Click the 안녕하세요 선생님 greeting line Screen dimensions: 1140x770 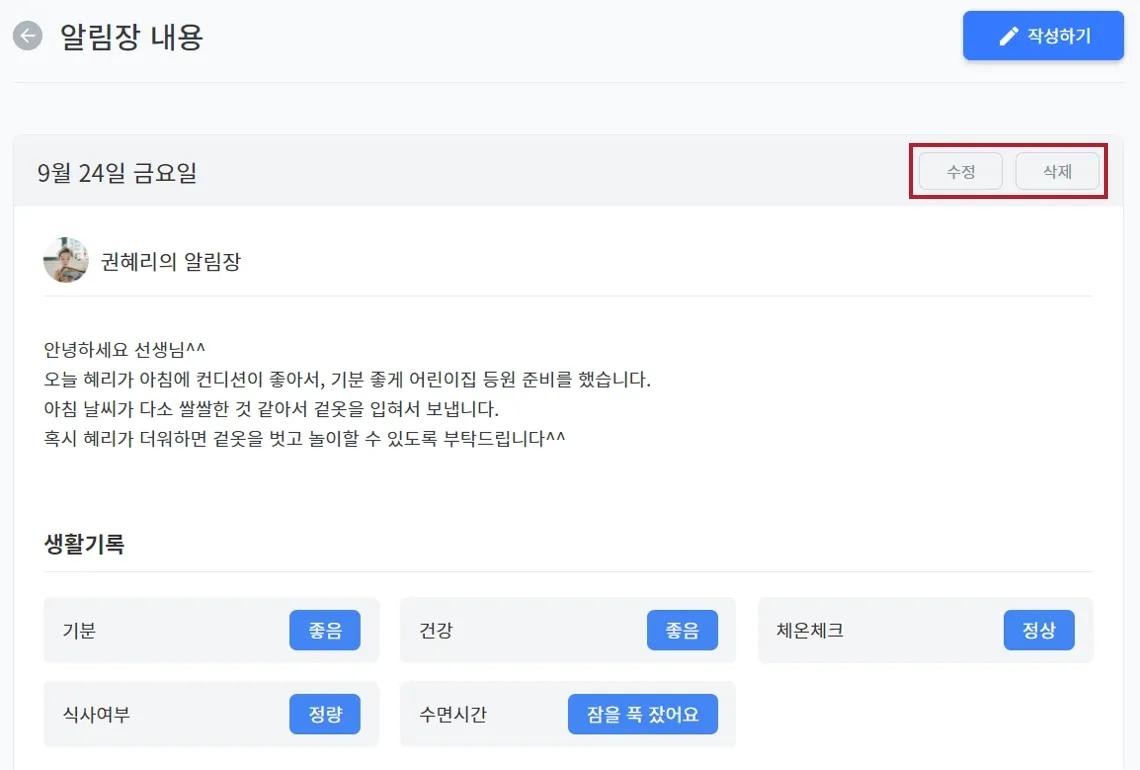point(124,350)
